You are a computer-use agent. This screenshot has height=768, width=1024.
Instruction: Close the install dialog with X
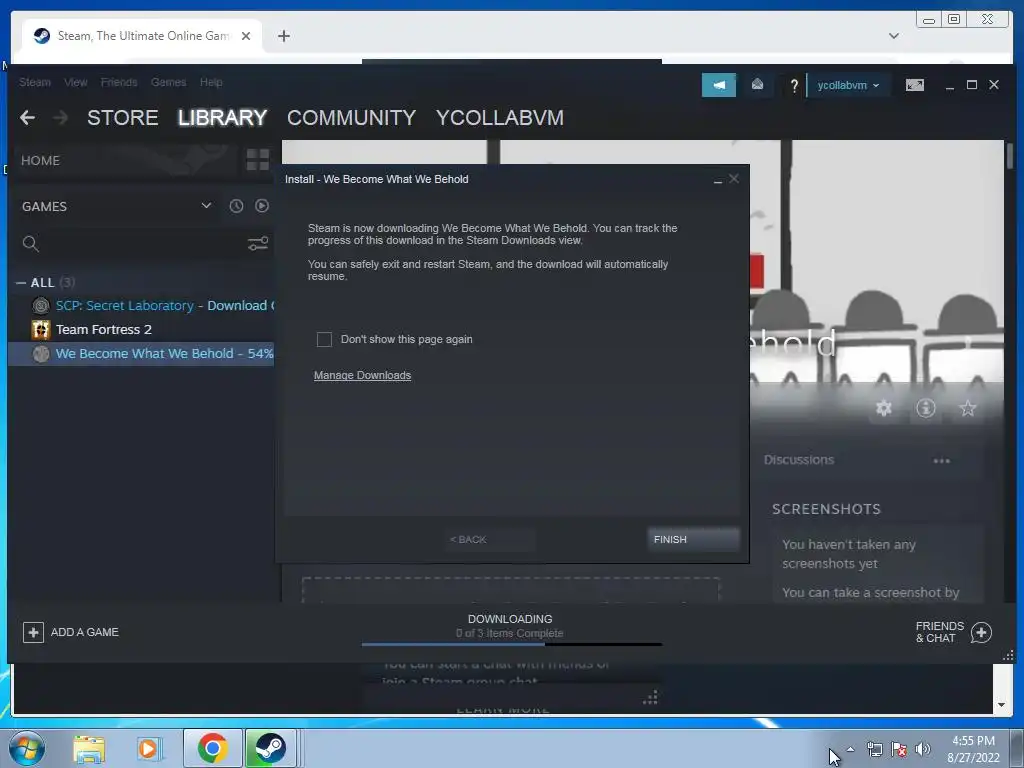pyautogui.click(x=734, y=179)
